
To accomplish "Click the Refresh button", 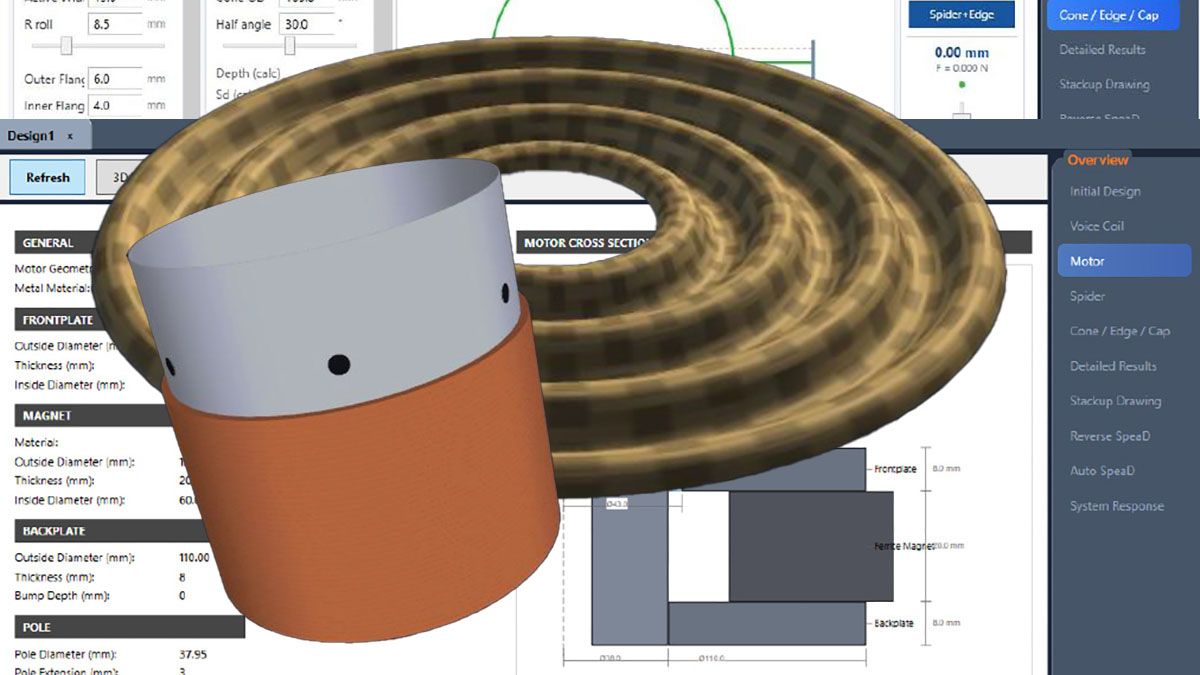I will click(x=48, y=177).
